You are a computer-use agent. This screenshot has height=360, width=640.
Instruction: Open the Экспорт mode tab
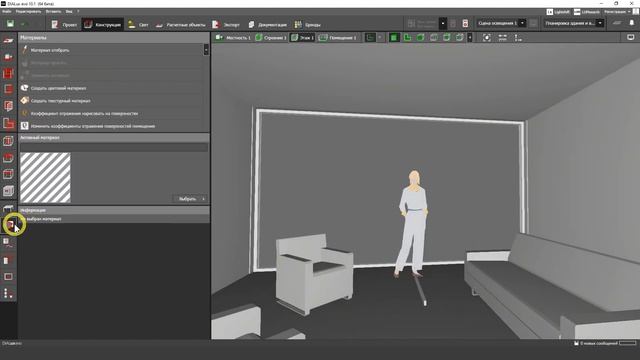click(x=226, y=24)
